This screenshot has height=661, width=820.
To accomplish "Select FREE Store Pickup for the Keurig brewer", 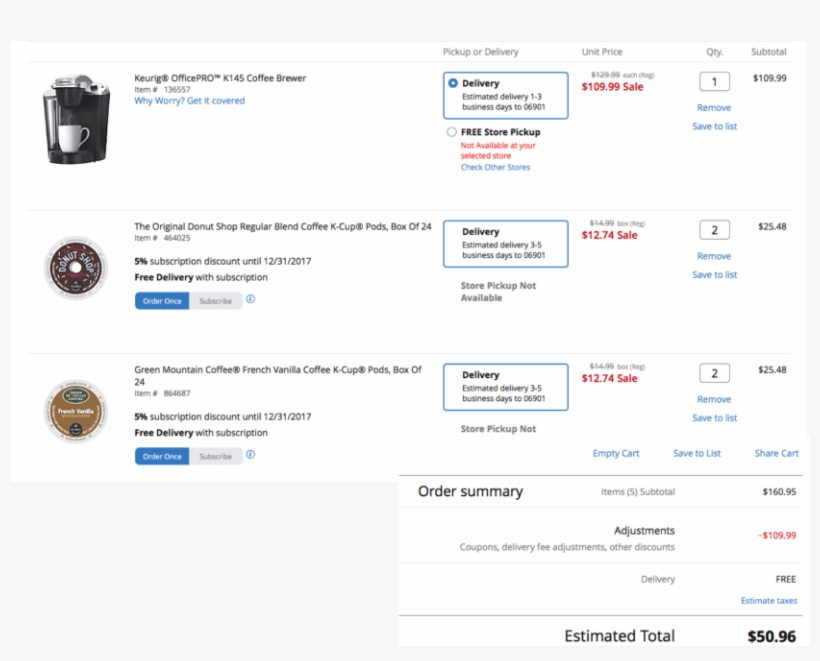I will point(450,131).
